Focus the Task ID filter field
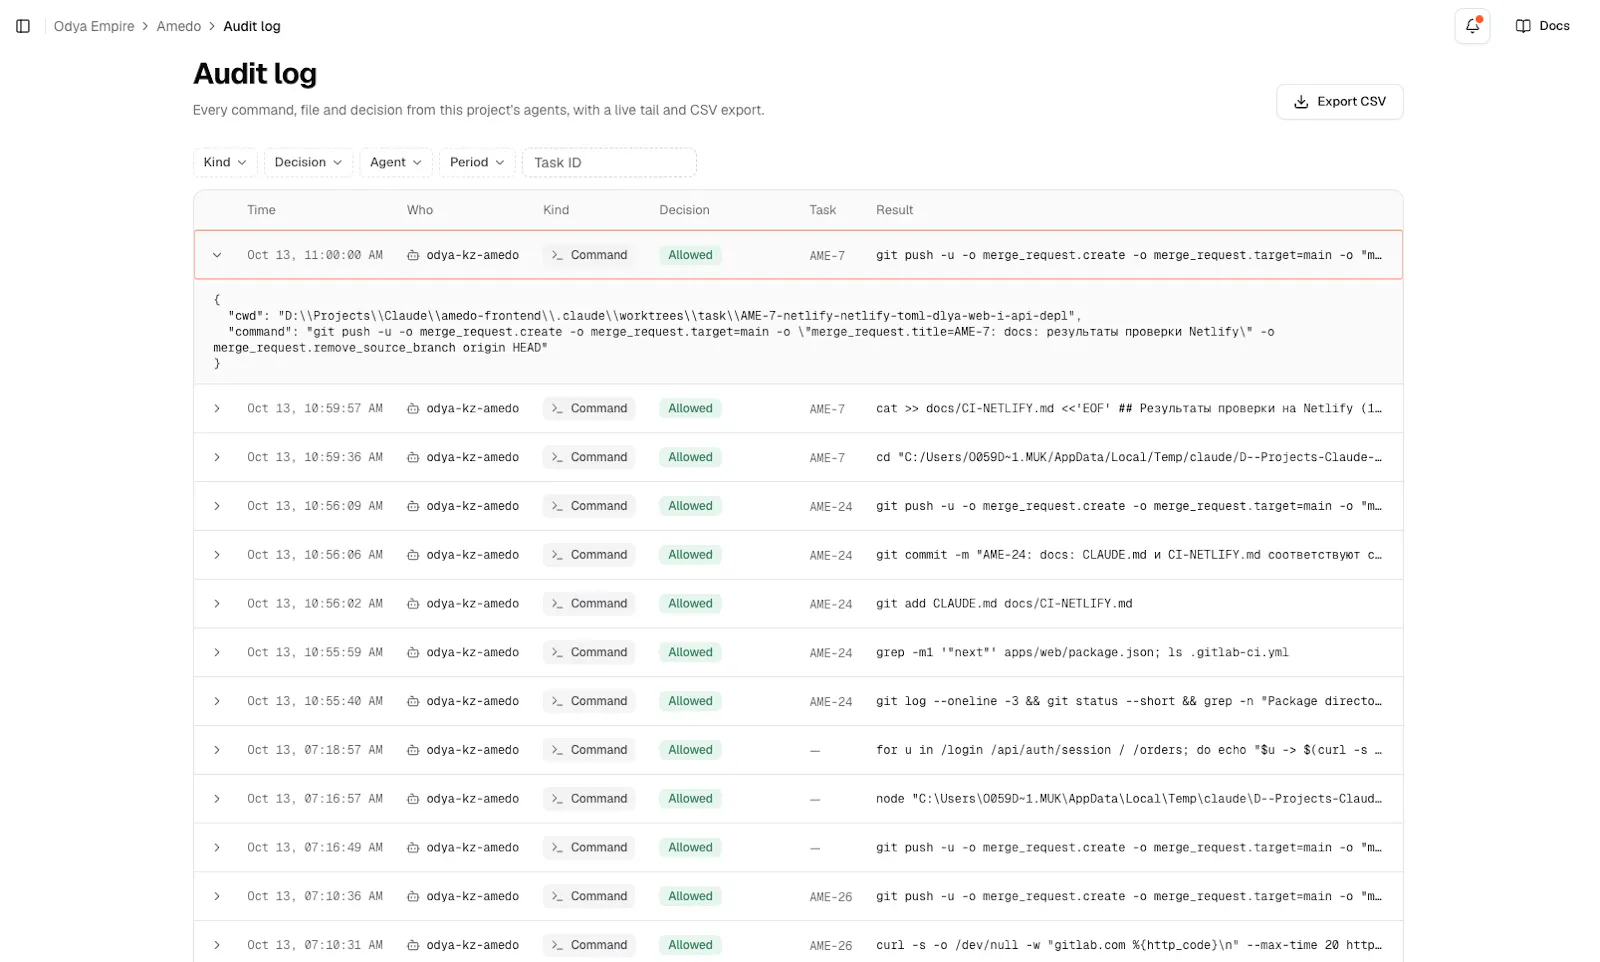 click(609, 162)
